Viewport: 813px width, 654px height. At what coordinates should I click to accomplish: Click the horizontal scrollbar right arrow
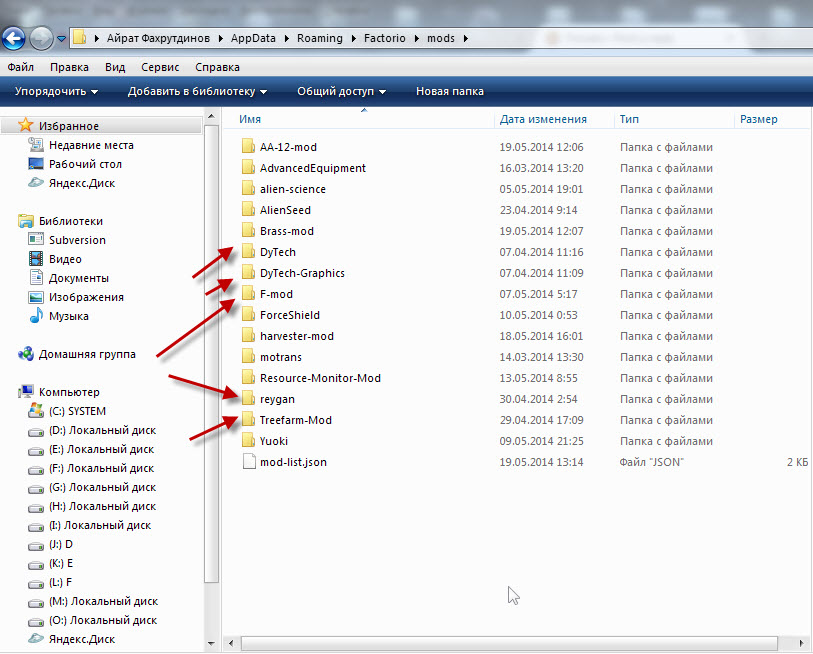[802, 644]
